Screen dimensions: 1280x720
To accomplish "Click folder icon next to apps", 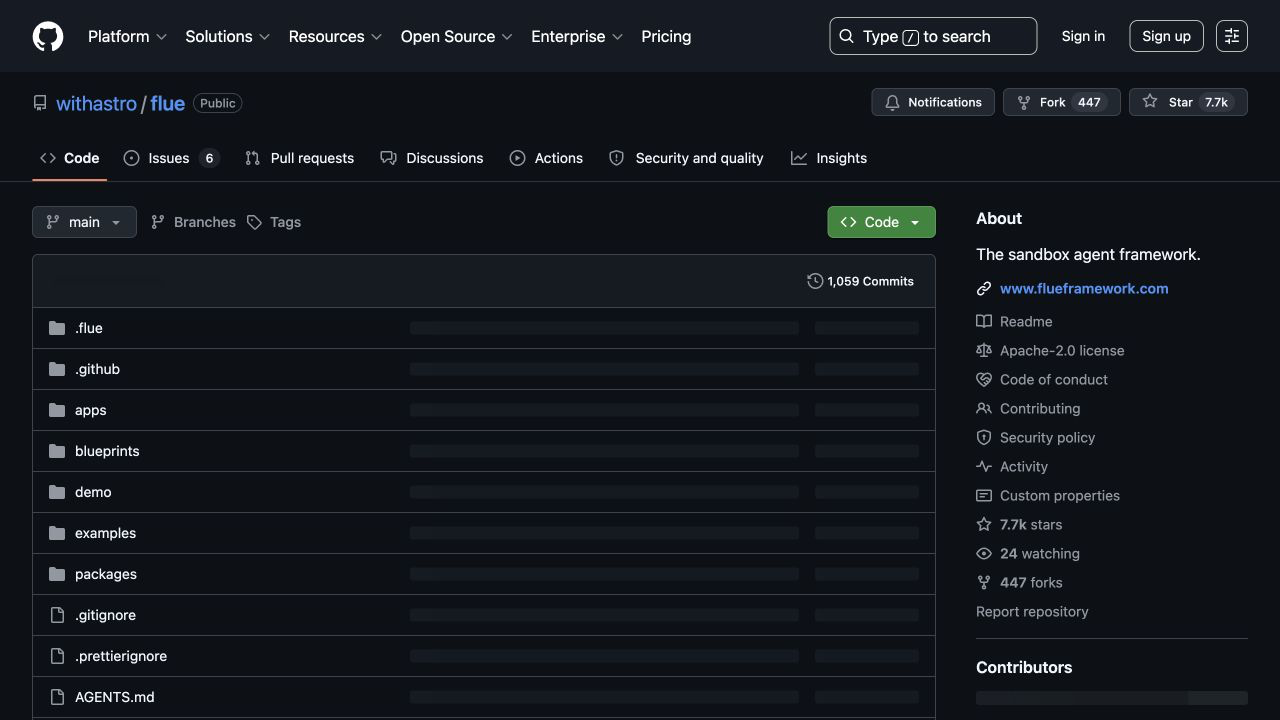I will (57, 410).
